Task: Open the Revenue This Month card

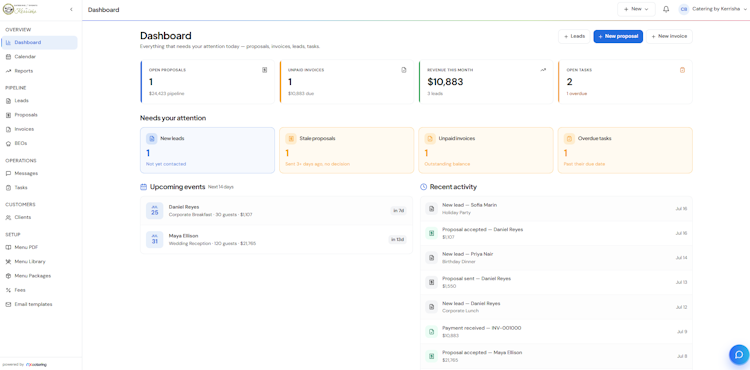Action: pyautogui.click(x=486, y=82)
